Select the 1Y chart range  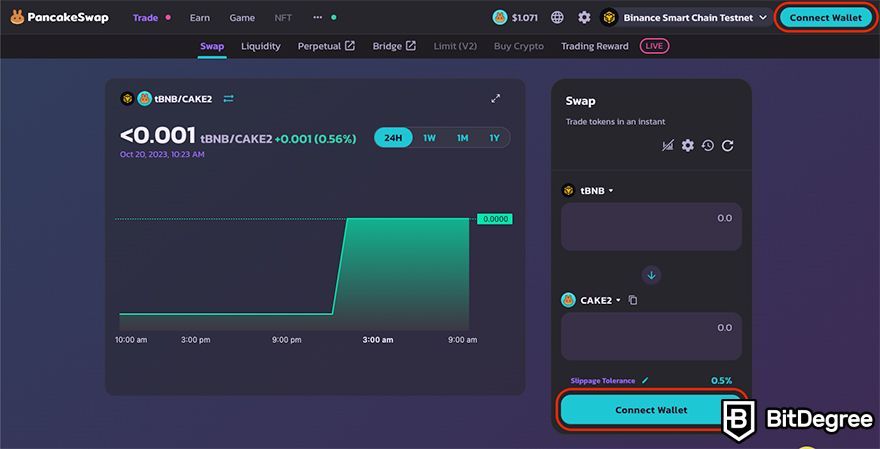494,138
